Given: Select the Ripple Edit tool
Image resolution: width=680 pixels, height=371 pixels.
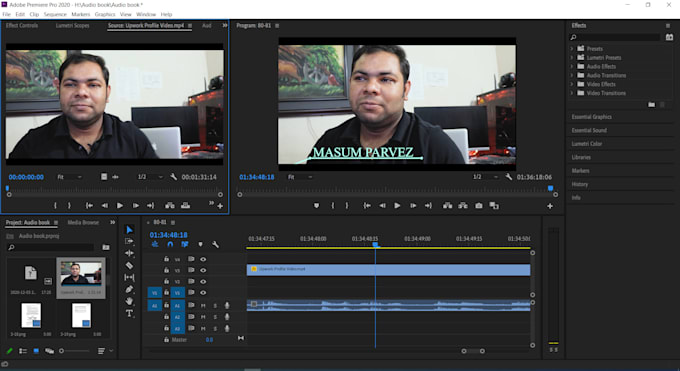Looking at the screenshot, I should point(129,253).
